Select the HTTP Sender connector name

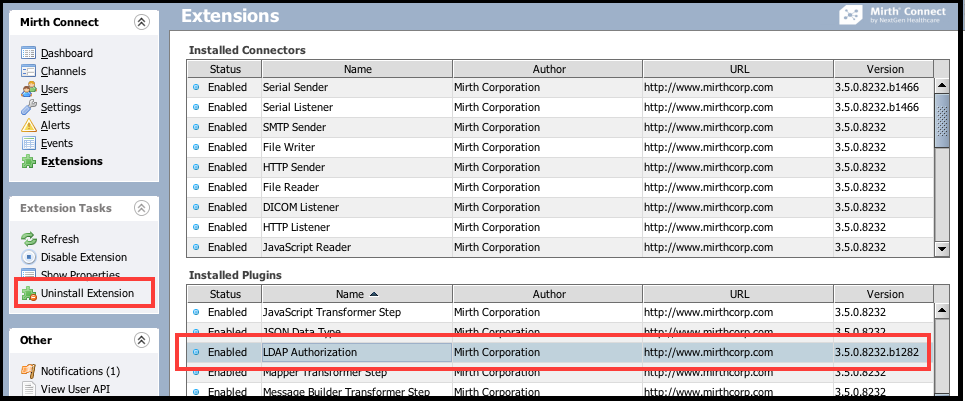pyautogui.click(x=294, y=167)
